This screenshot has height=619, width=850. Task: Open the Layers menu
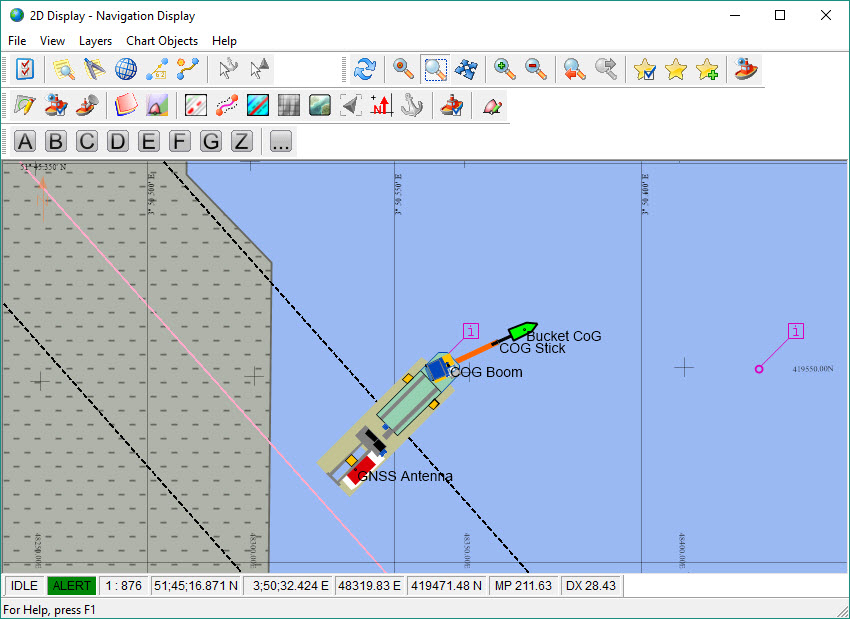pyautogui.click(x=95, y=41)
